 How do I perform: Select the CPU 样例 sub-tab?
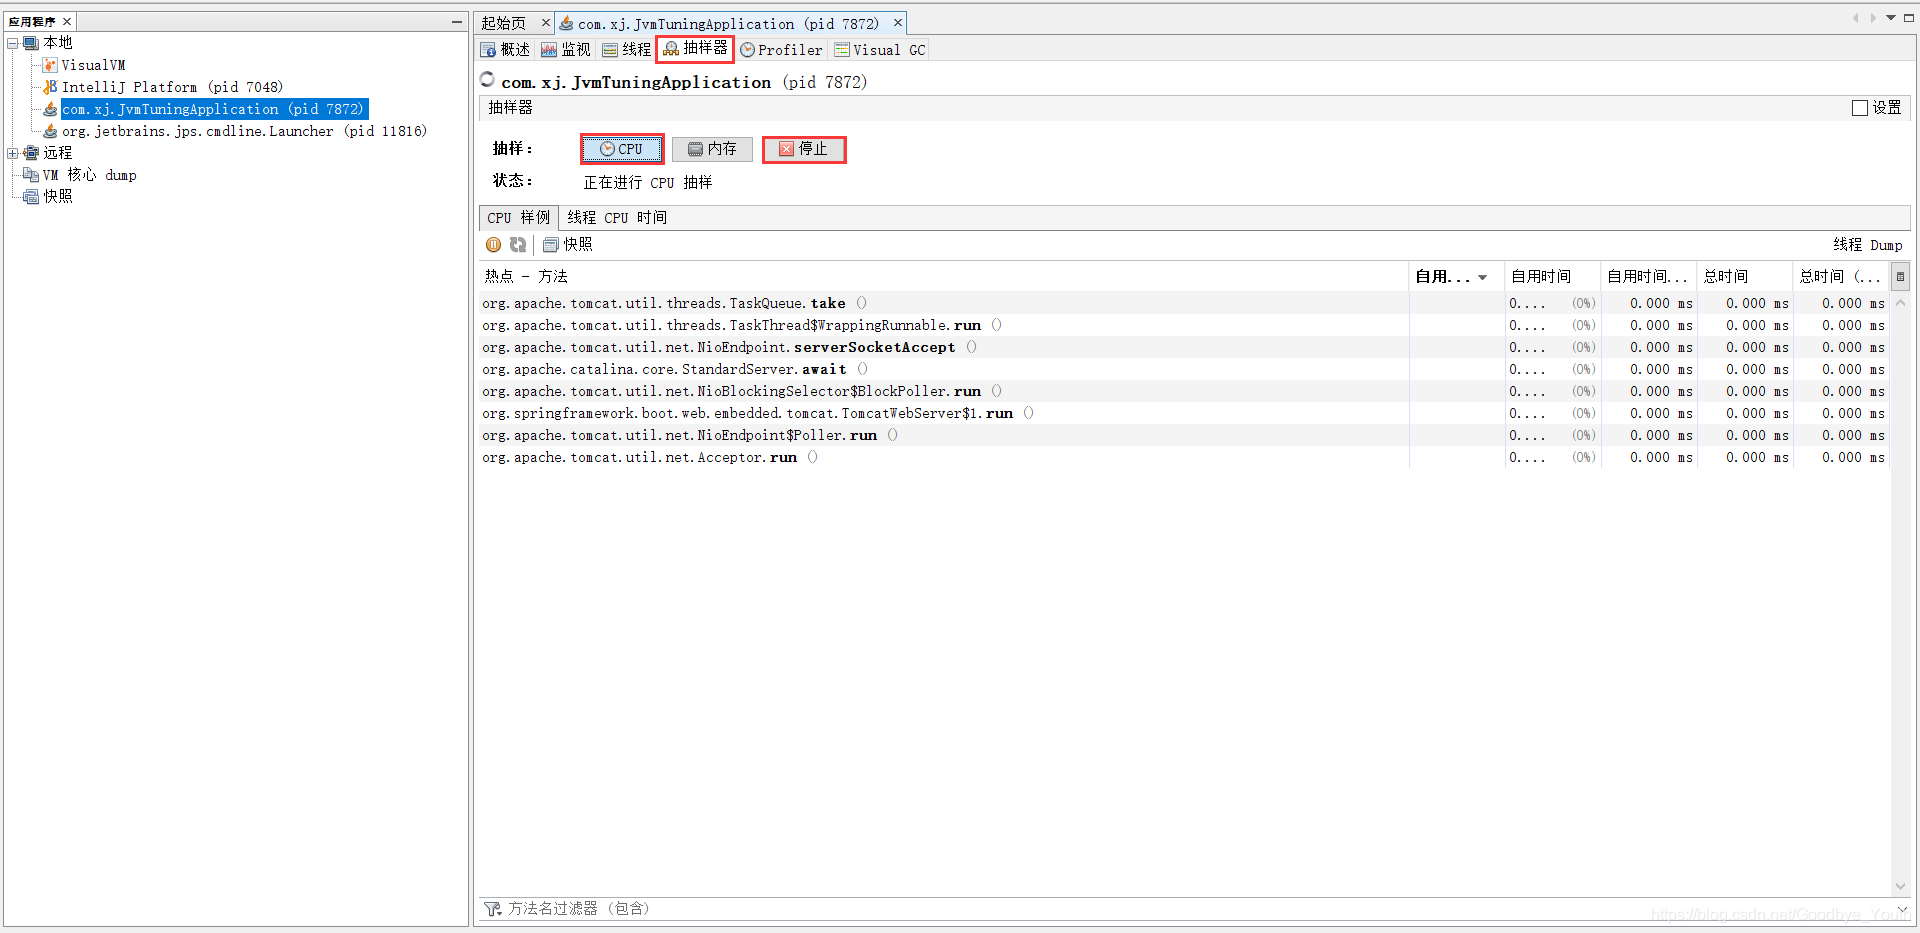point(518,218)
